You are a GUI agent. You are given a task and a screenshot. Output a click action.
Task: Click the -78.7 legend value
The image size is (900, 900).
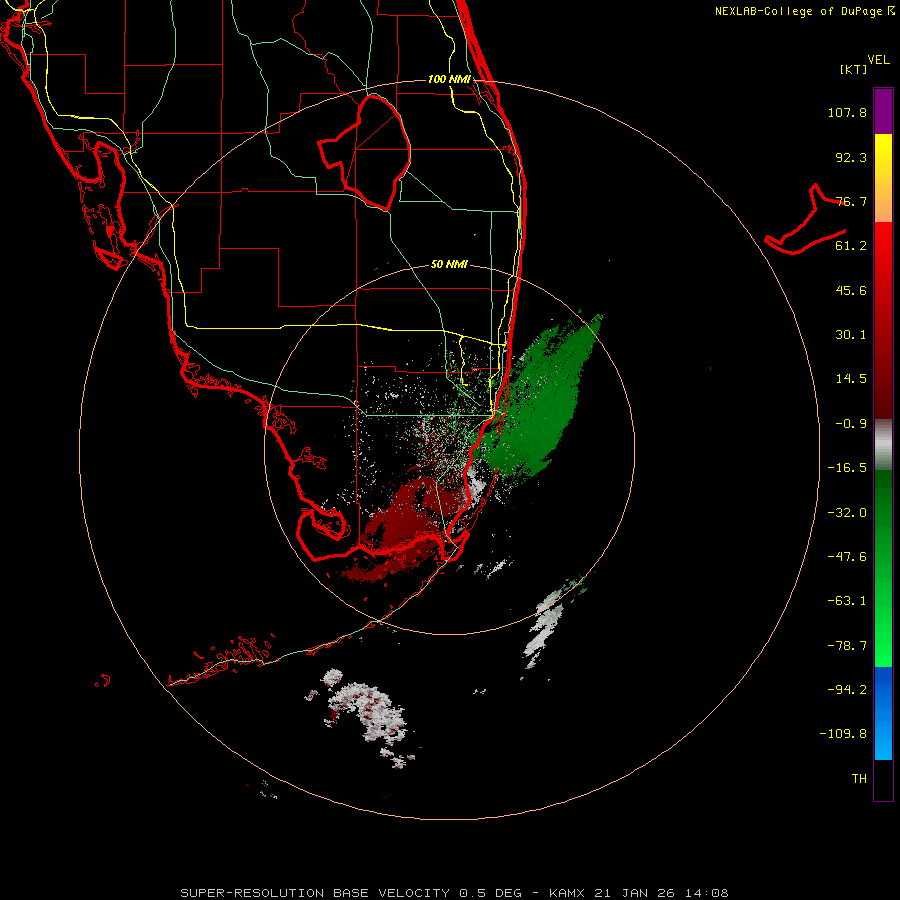point(847,646)
